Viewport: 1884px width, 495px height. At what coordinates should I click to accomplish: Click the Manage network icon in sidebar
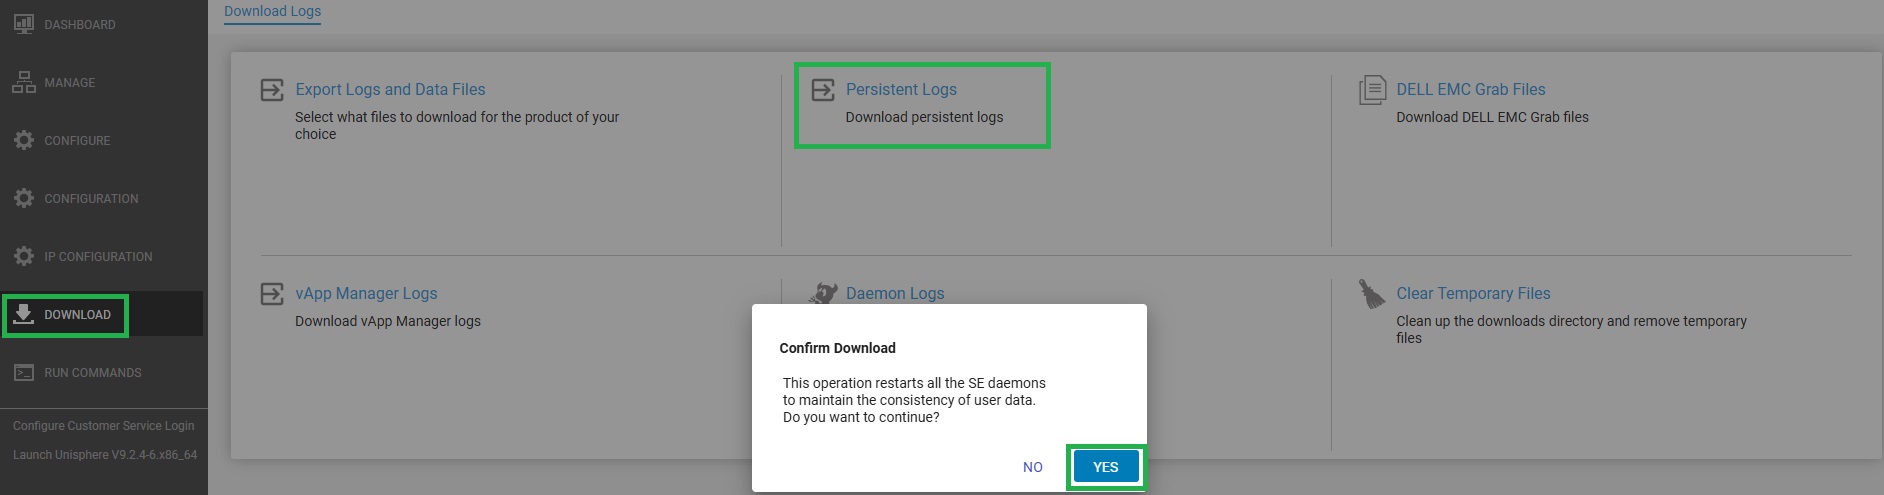coord(23,82)
